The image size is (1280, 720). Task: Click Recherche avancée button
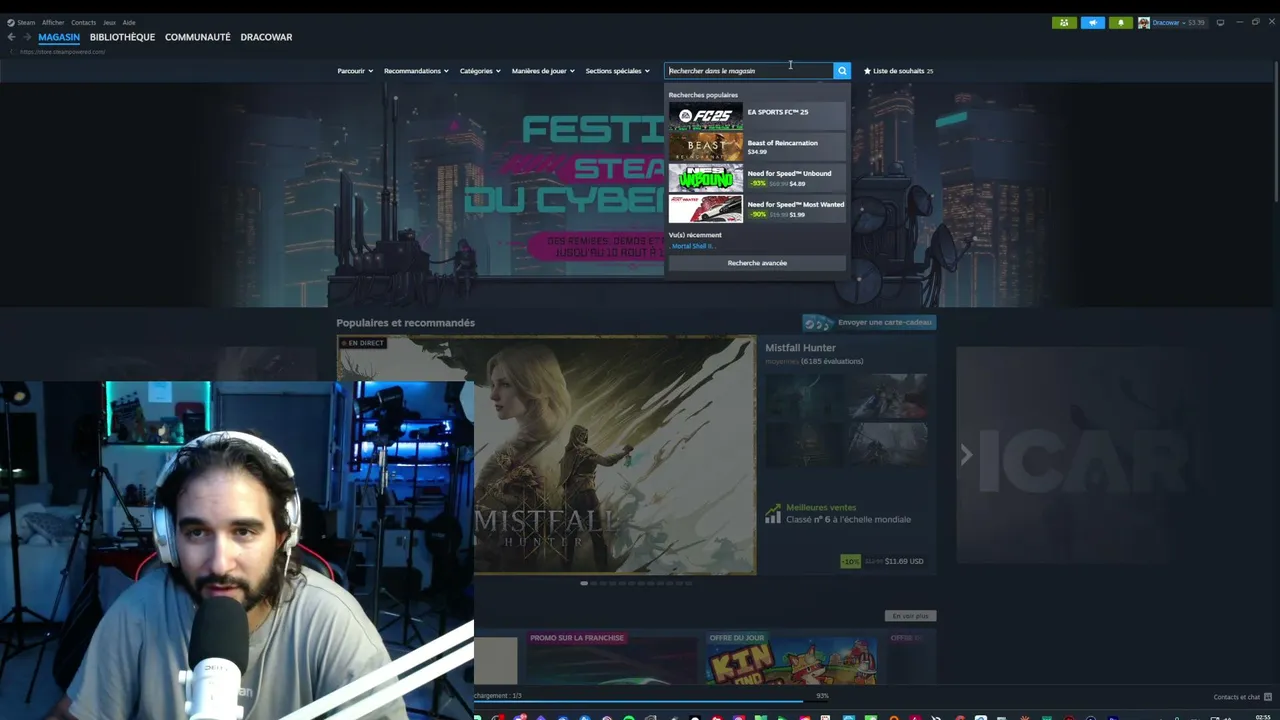click(x=757, y=263)
